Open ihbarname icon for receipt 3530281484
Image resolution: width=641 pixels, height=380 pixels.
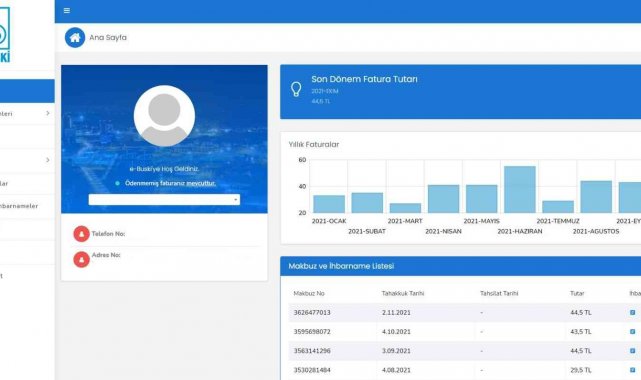point(632,370)
